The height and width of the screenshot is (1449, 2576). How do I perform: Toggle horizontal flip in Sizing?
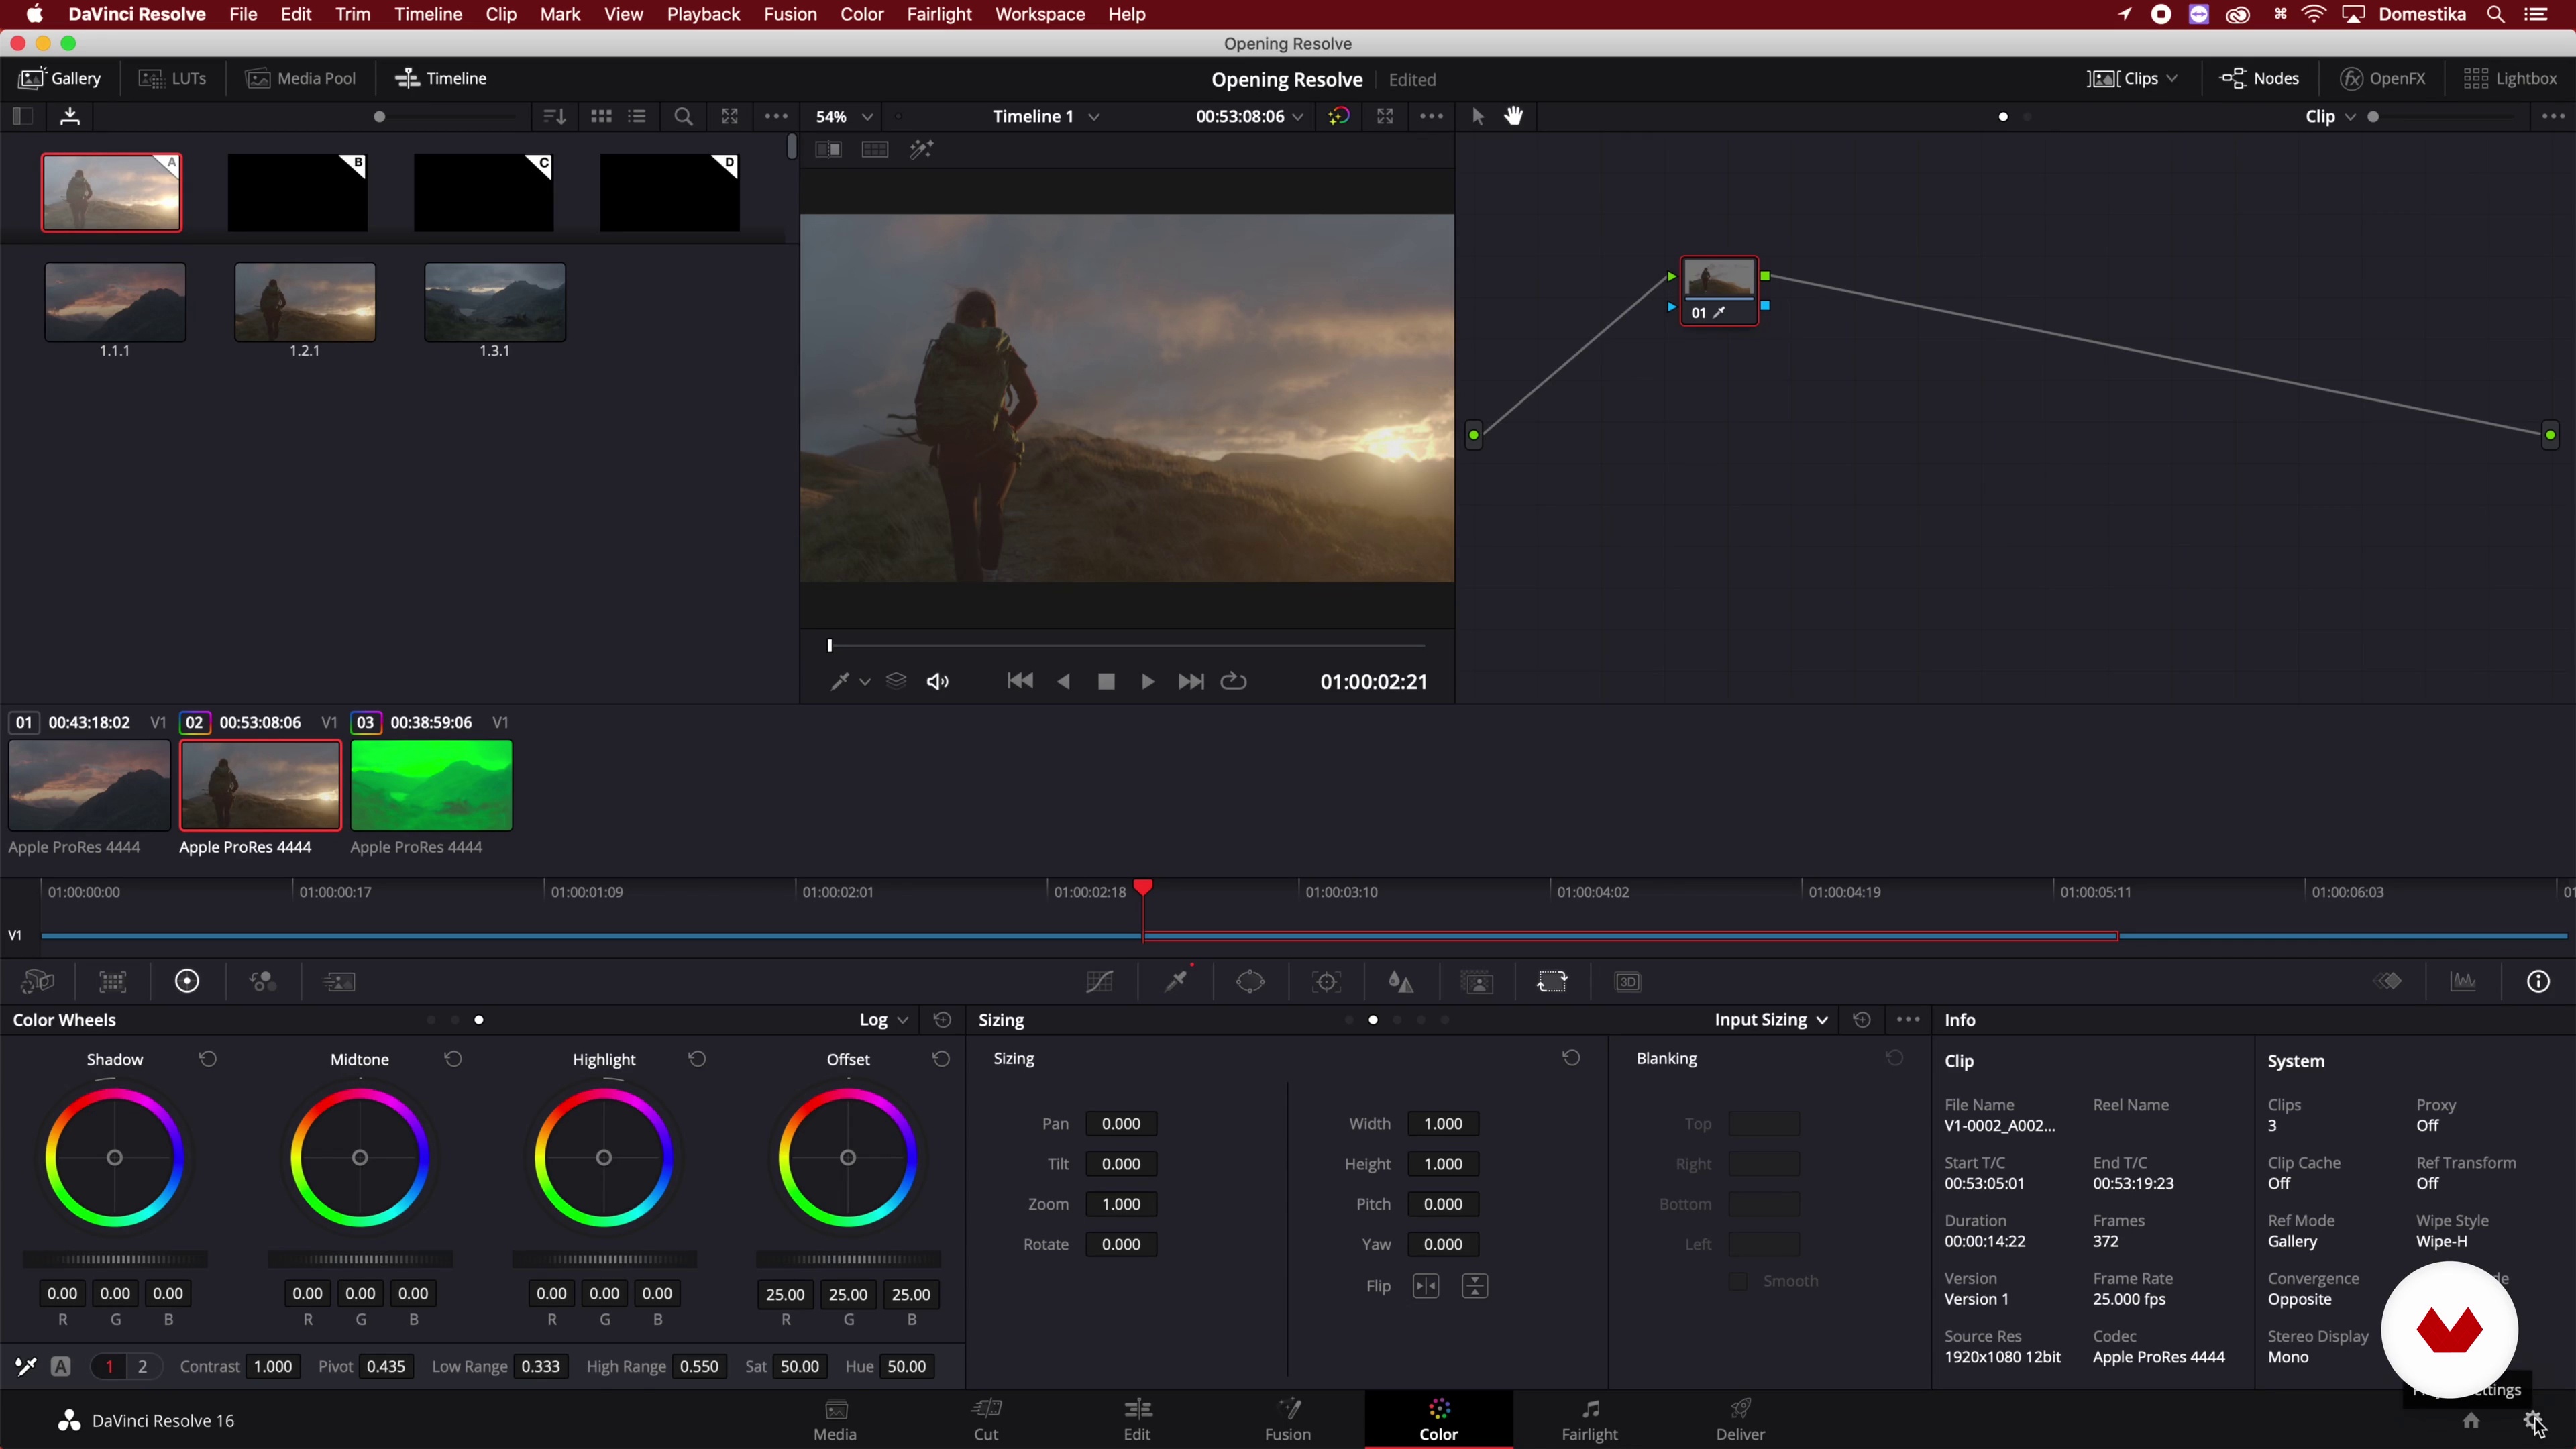[x=1426, y=1286]
